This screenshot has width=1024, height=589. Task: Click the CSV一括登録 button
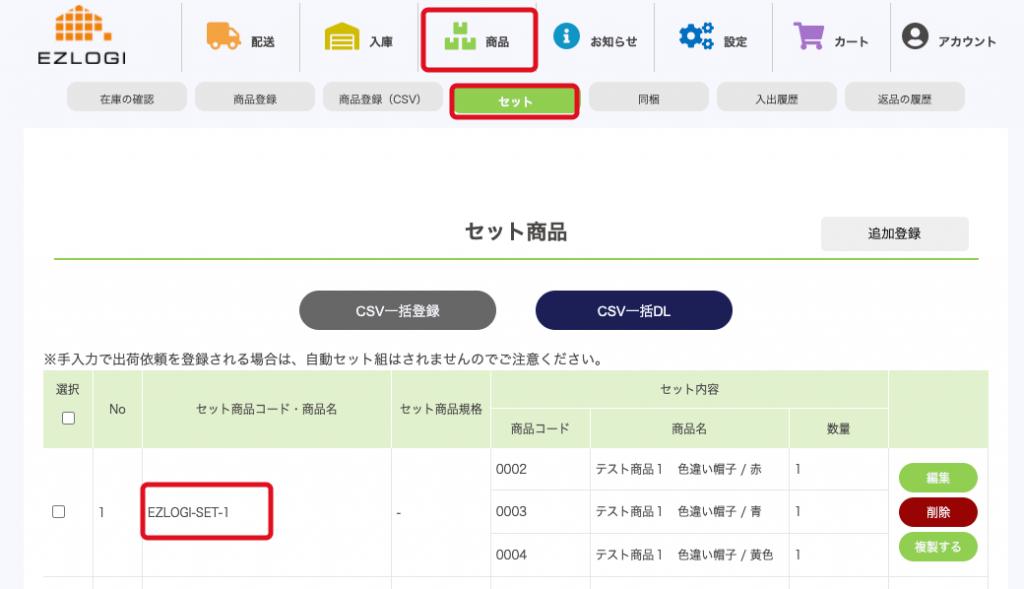coord(398,311)
